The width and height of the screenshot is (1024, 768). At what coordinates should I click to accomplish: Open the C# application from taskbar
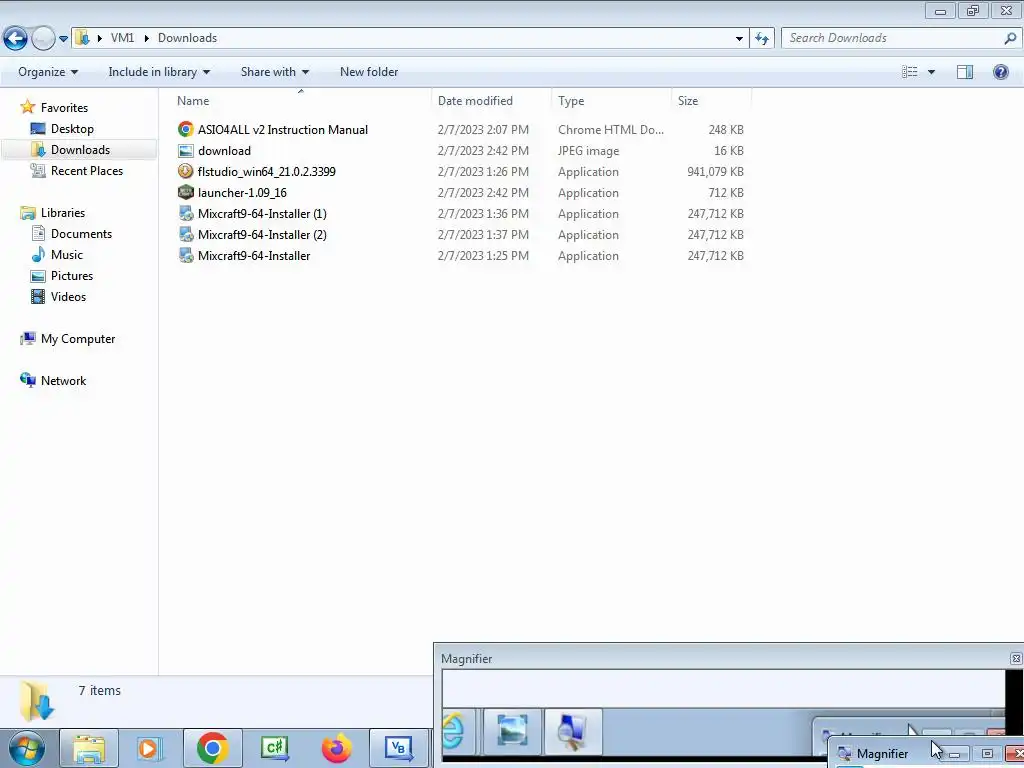(274, 748)
